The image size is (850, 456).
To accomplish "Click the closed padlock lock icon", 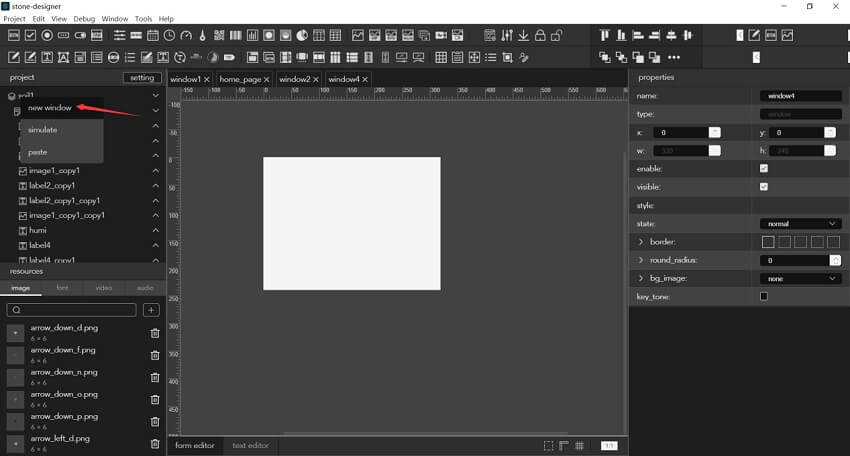I will pyautogui.click(x=540, y=35).
